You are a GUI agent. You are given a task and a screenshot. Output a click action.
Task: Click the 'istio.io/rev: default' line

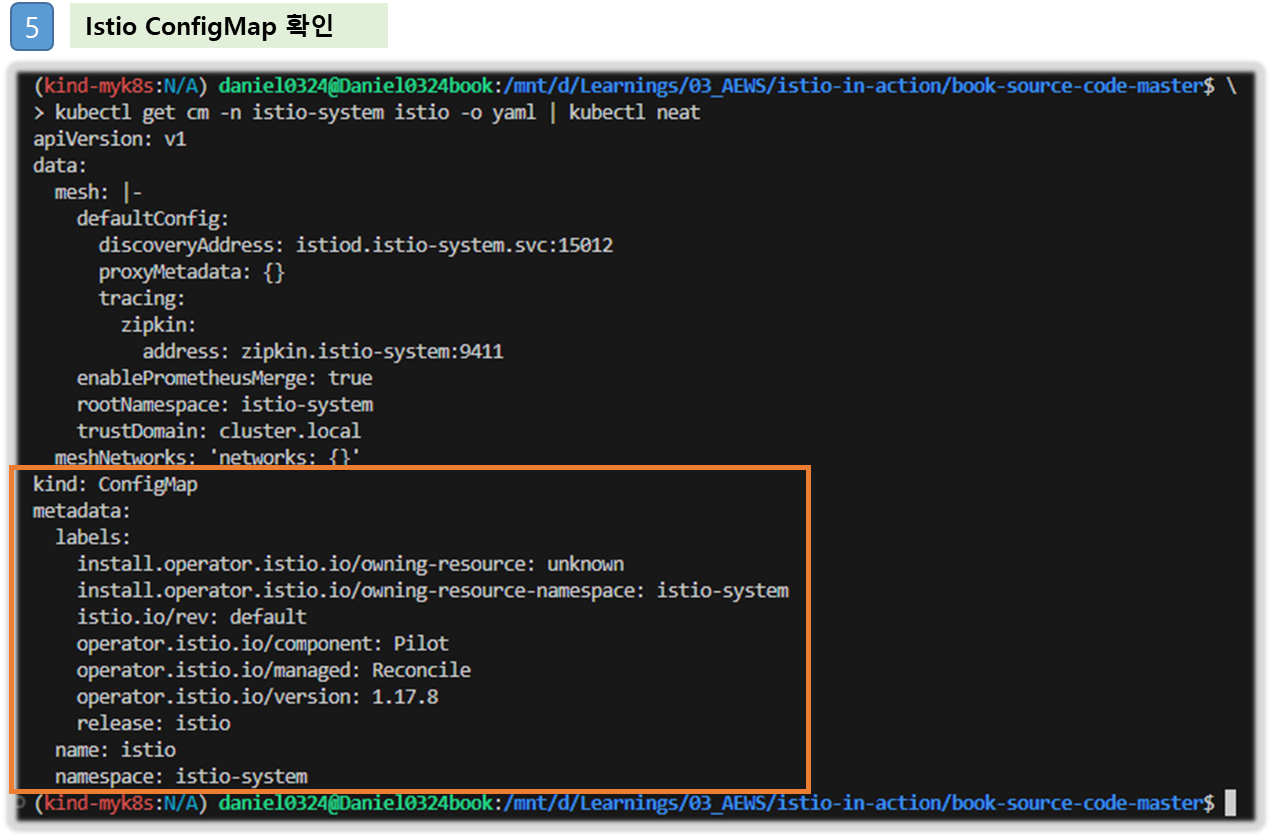[x=192, y=617]
